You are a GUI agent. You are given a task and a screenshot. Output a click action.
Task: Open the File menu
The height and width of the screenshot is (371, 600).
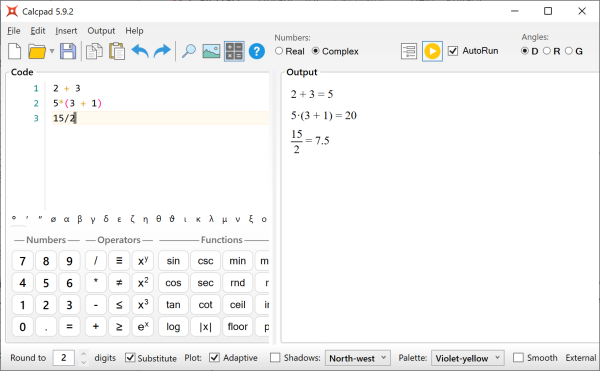point(14,31)
